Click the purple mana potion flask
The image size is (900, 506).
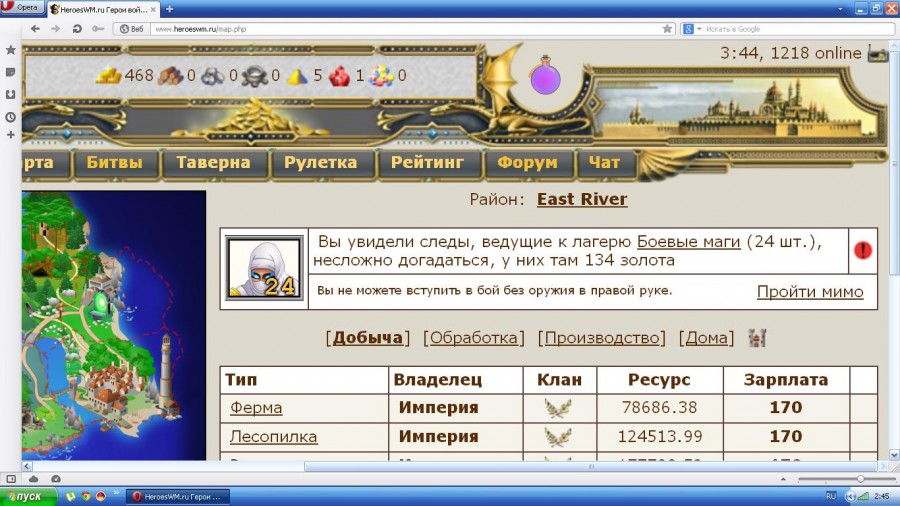545,76
